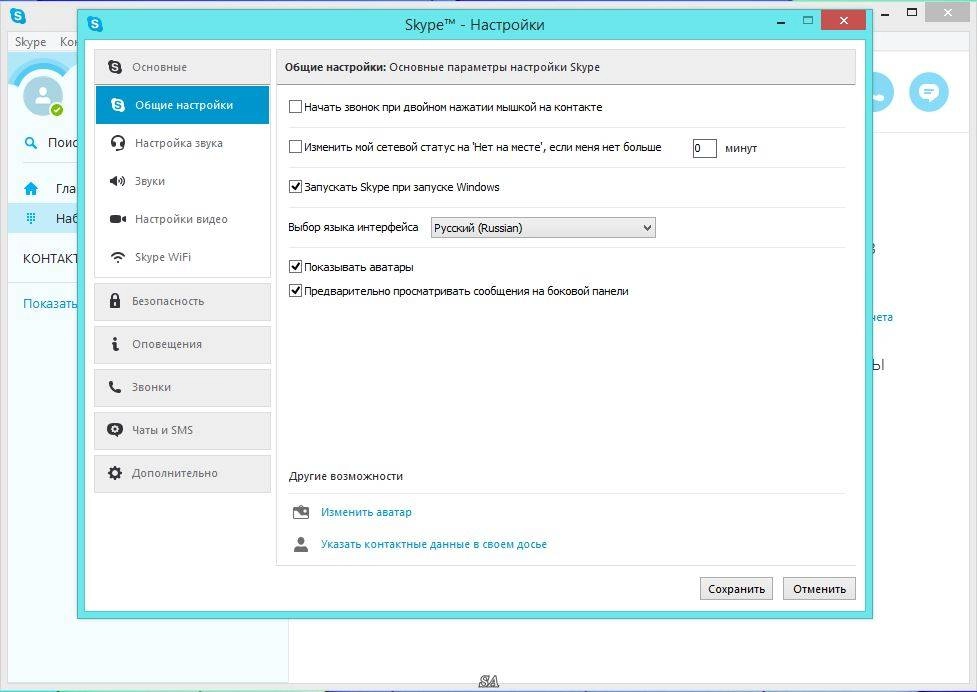This screenshot has height=692, width=977.
Task: Click the chat bubble icon for Чаты и SMS
Action: coord(115,430)
